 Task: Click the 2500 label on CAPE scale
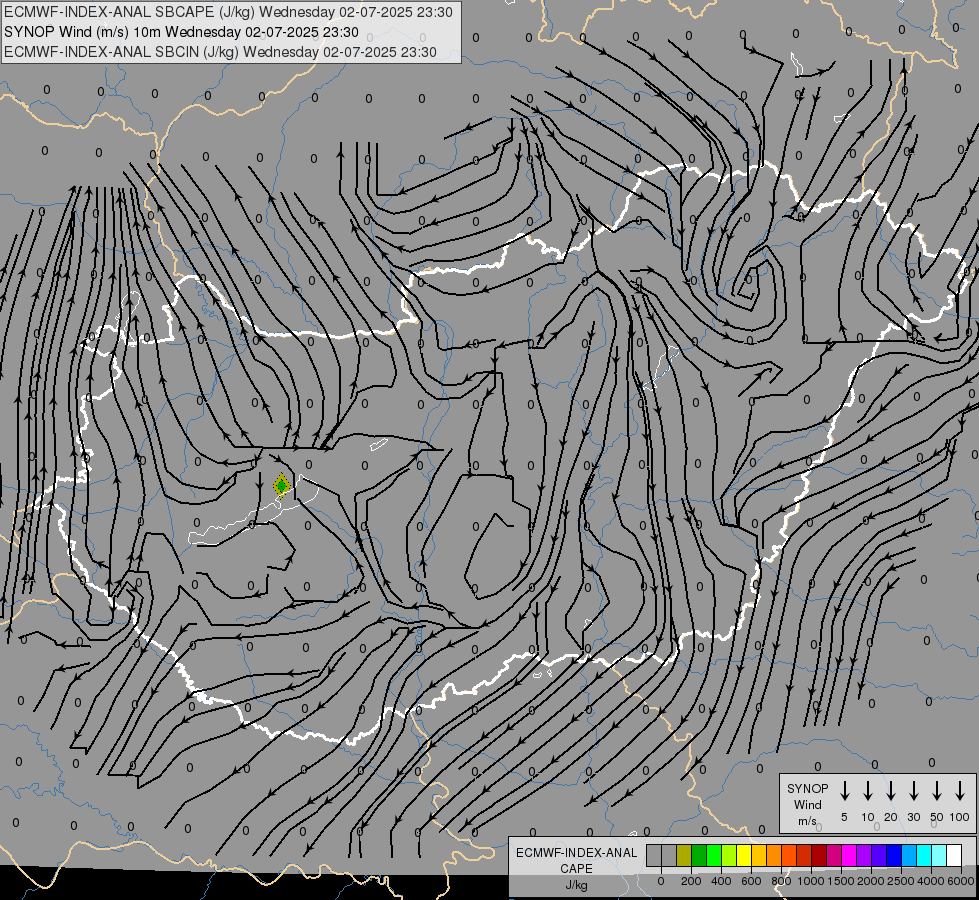pos(901,881)
